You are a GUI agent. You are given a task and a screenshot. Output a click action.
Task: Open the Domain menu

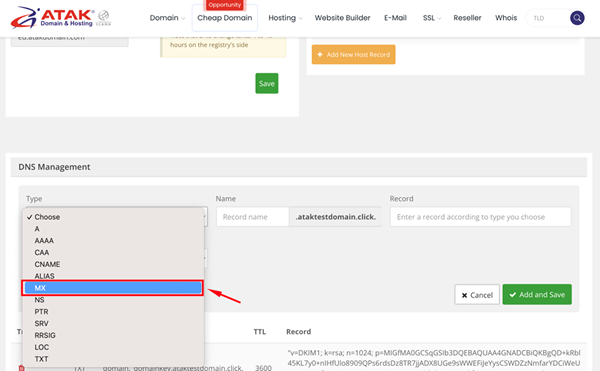click(167, 18)
